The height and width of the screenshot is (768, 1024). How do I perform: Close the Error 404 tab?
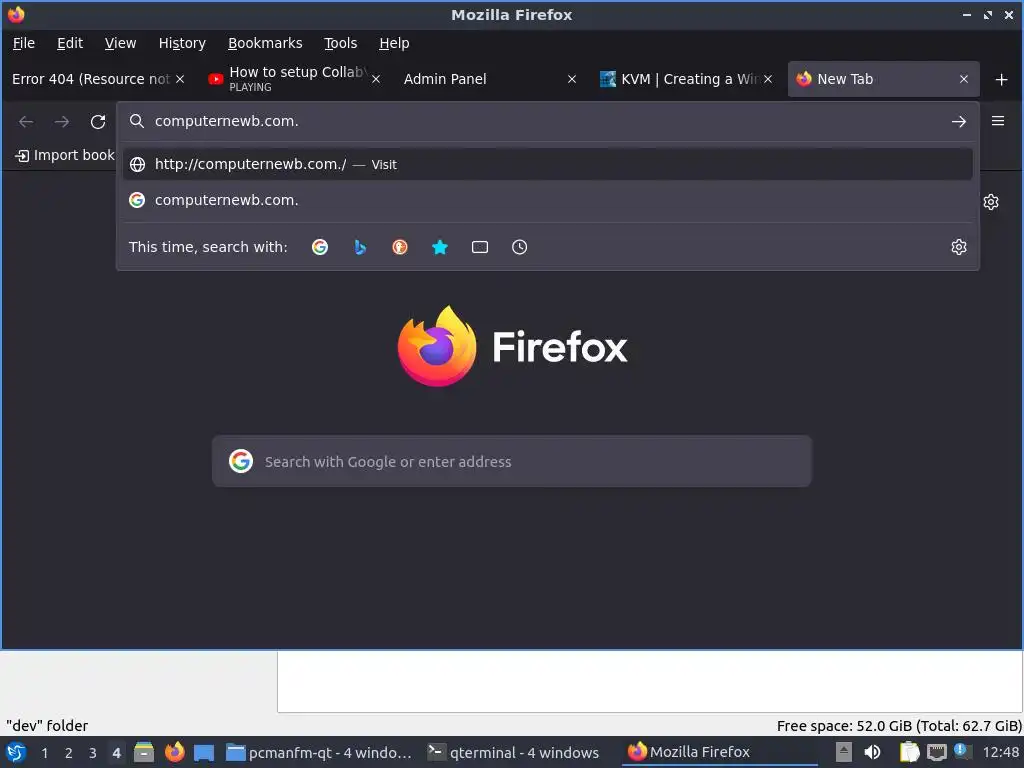coord(180,79)
